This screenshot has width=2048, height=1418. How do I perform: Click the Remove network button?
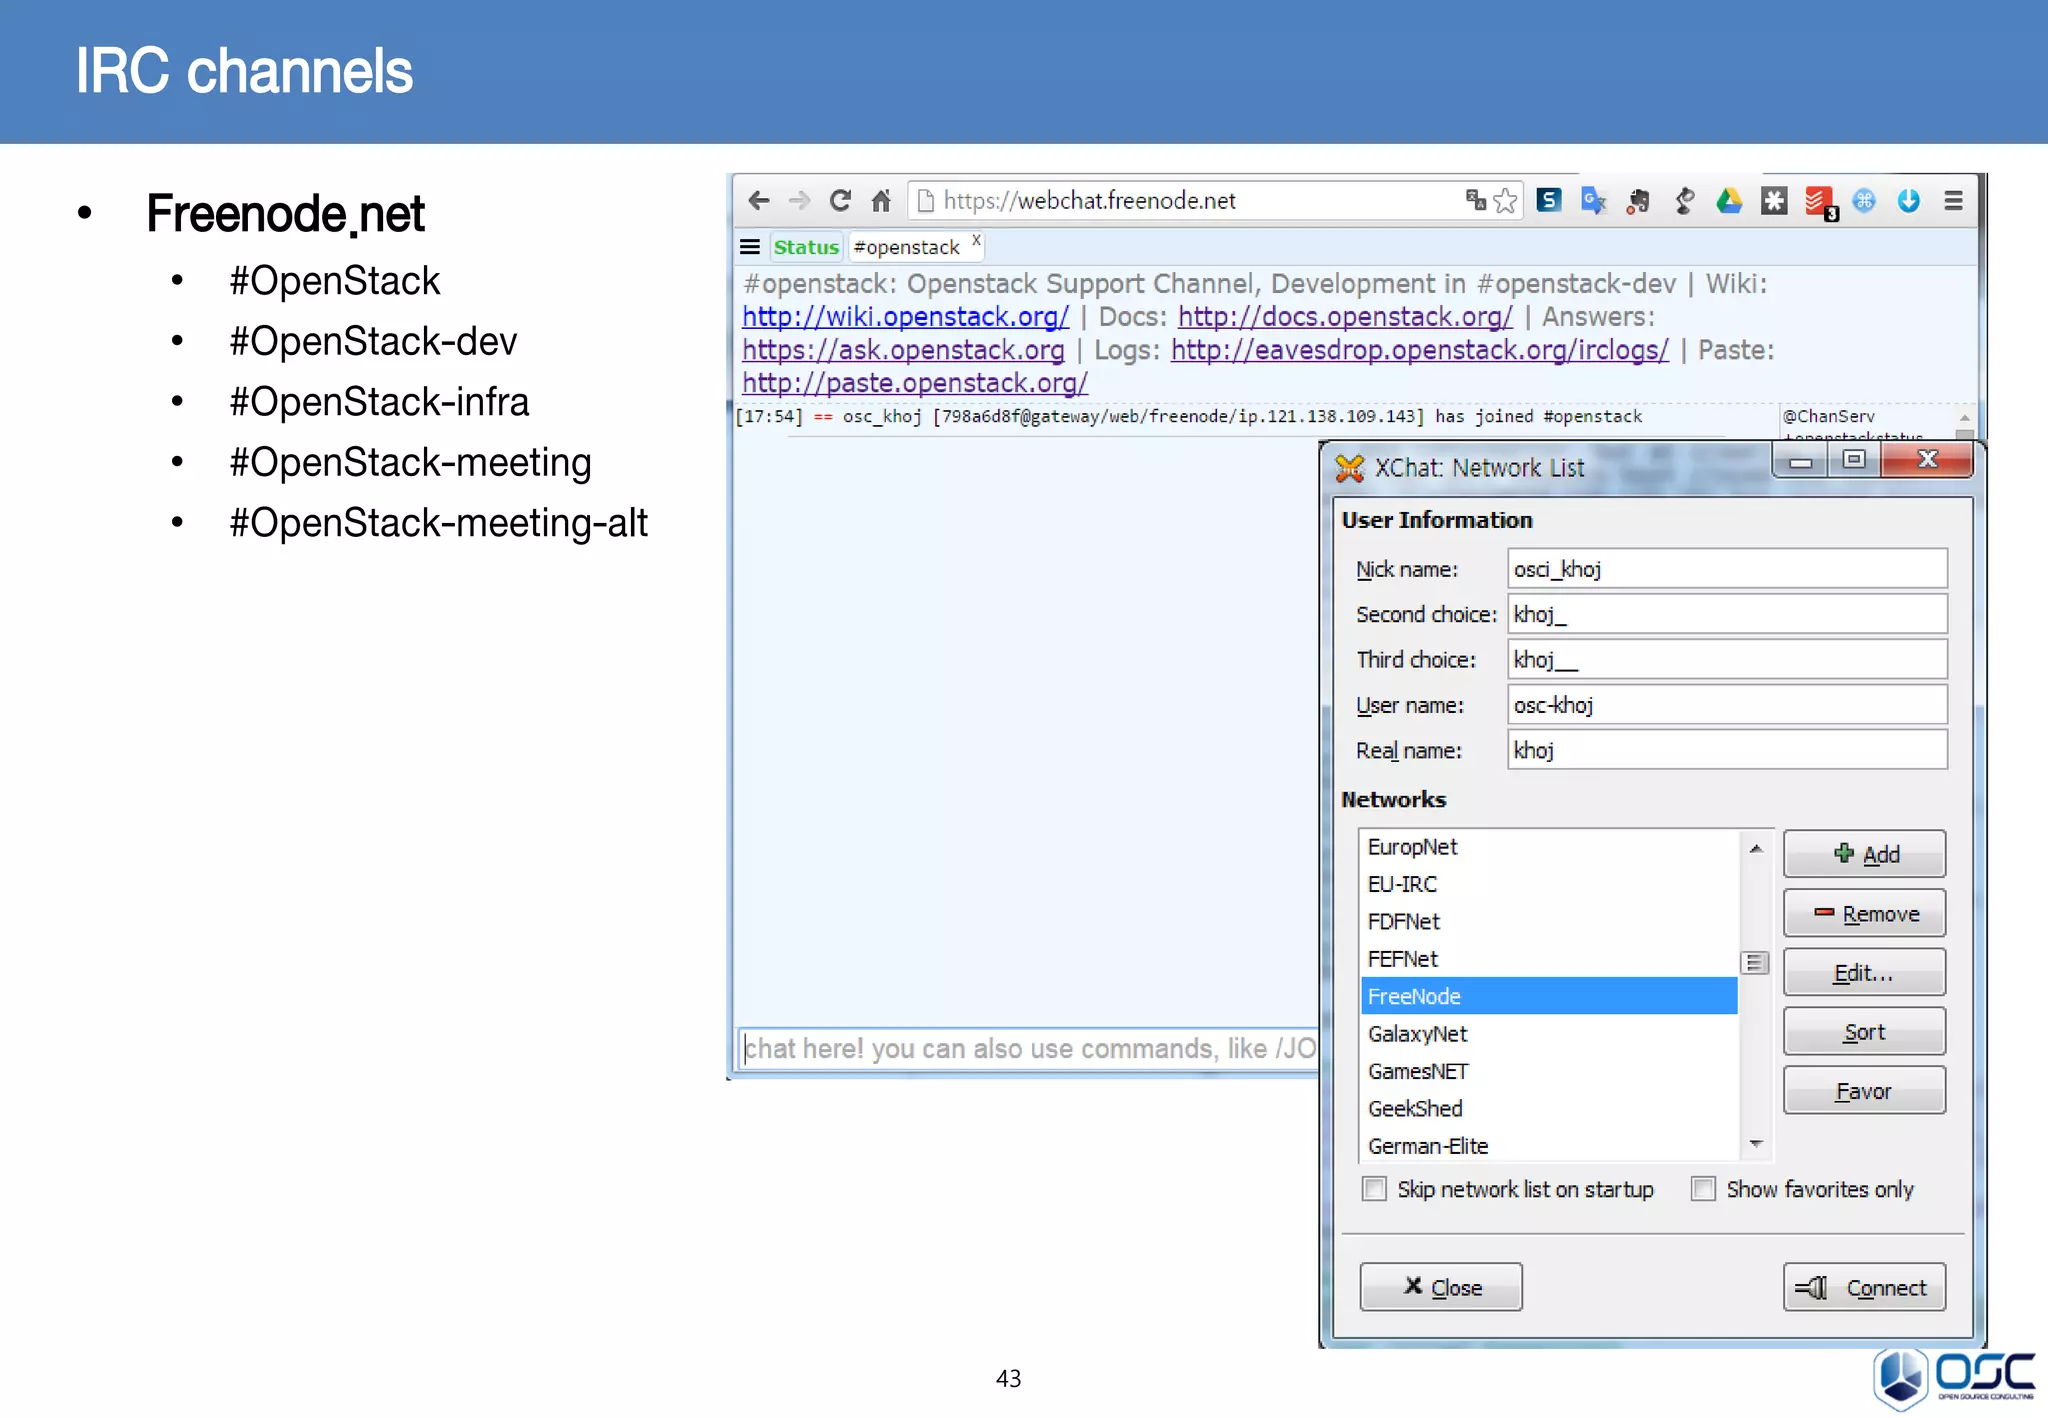[x=1864, y=913]
